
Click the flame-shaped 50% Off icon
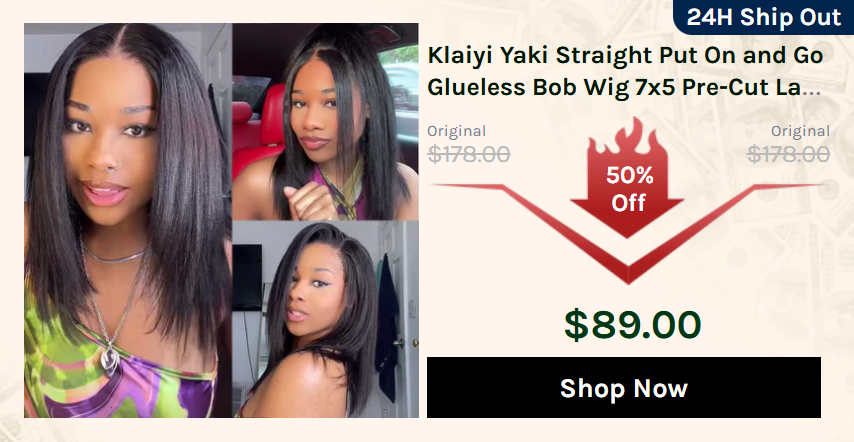tap(627, 177)
